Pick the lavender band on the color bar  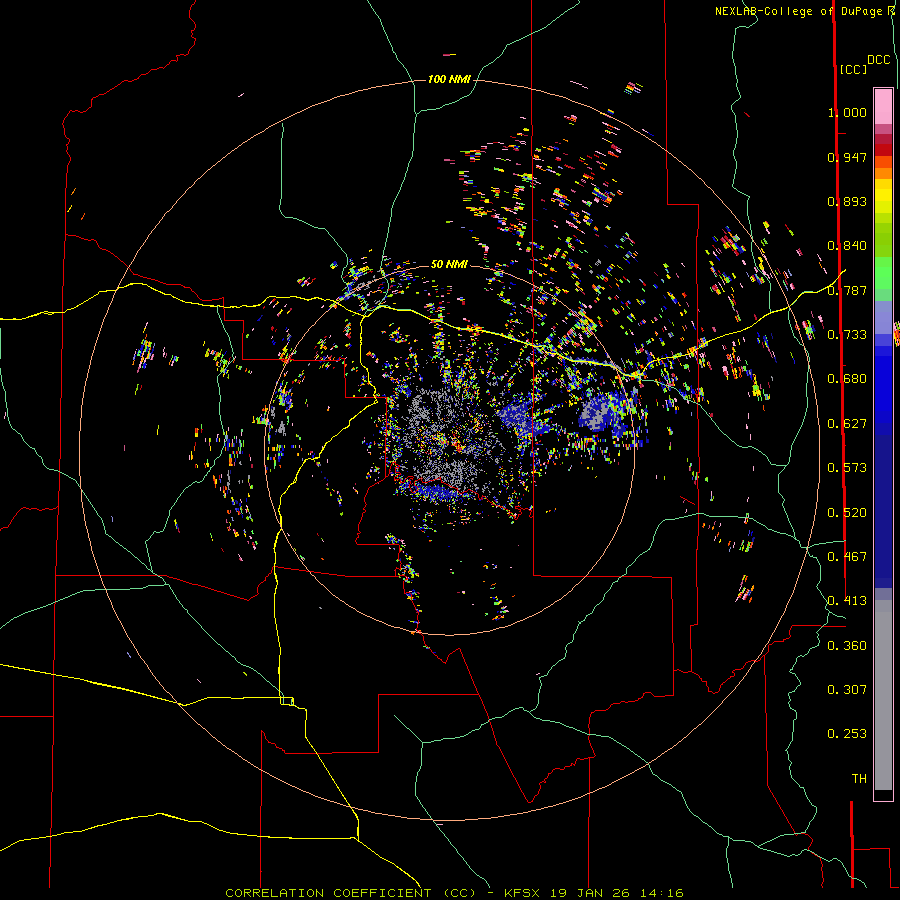pos(883,318)
